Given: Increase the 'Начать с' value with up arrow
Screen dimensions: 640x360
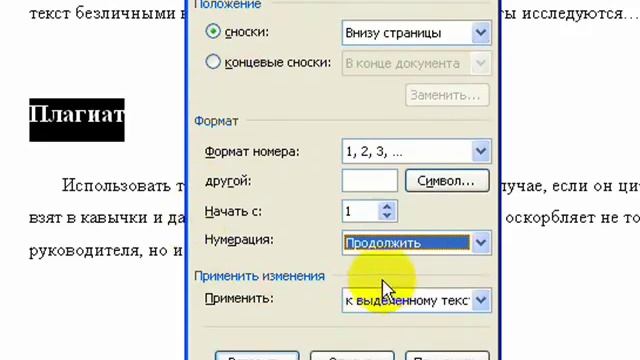Looking at the screenshot, I should [387, 206].
